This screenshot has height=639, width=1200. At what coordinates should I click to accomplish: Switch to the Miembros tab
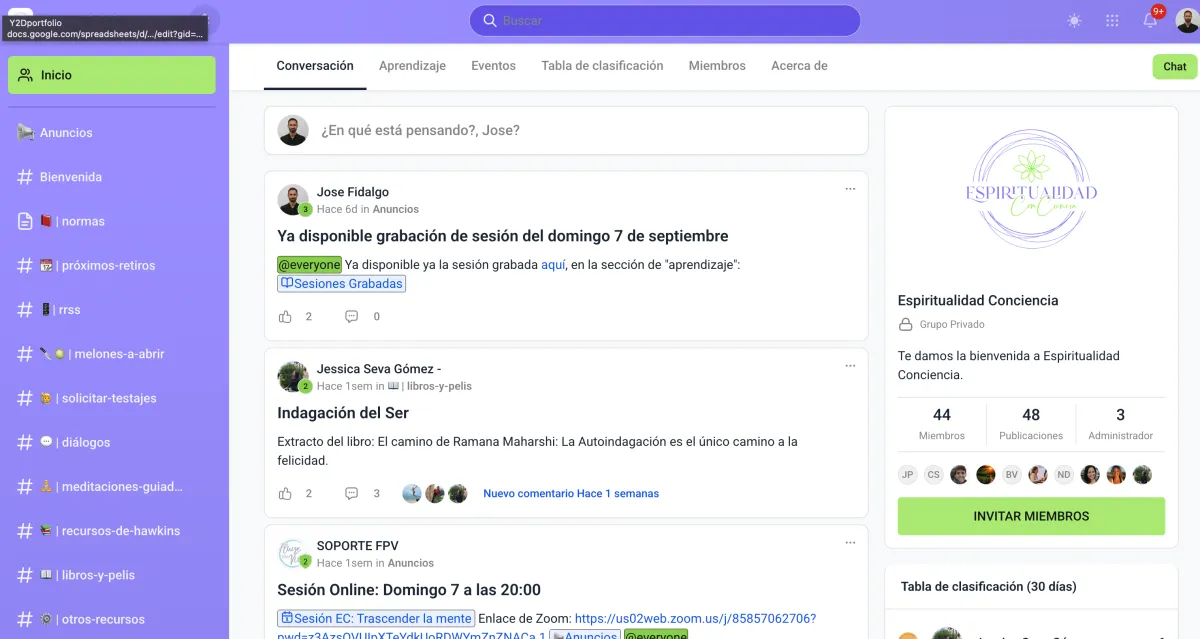717,66
